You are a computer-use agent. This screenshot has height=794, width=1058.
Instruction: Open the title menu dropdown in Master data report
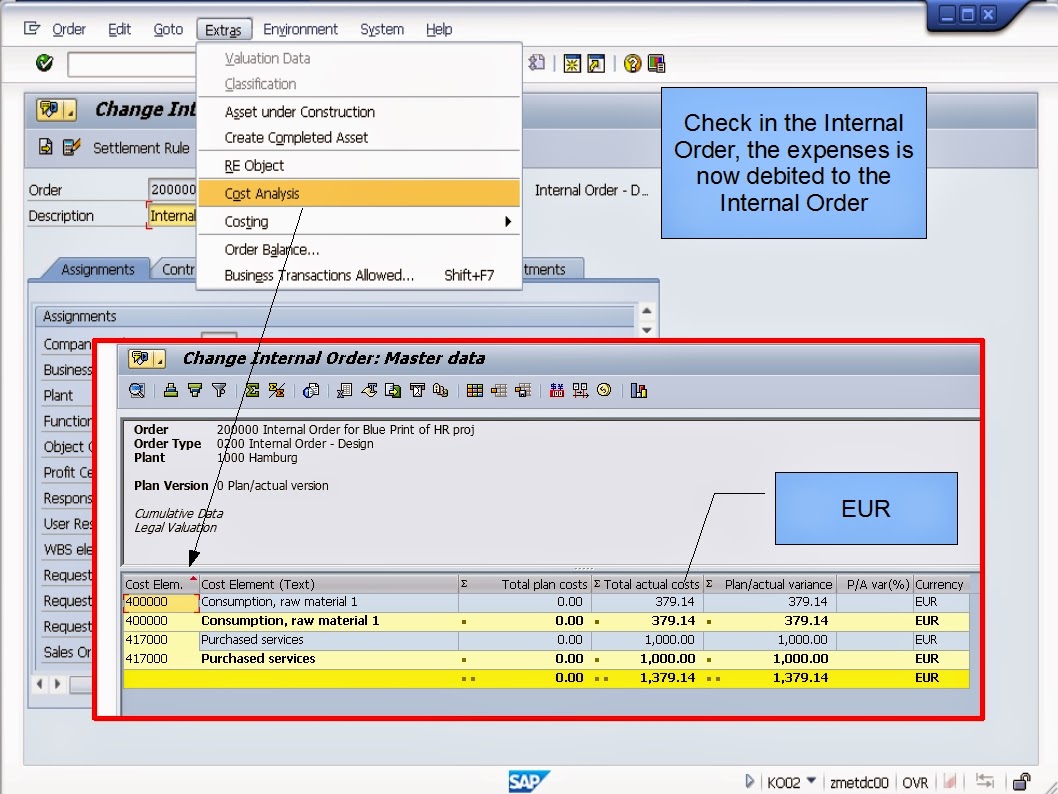(159, 359)
